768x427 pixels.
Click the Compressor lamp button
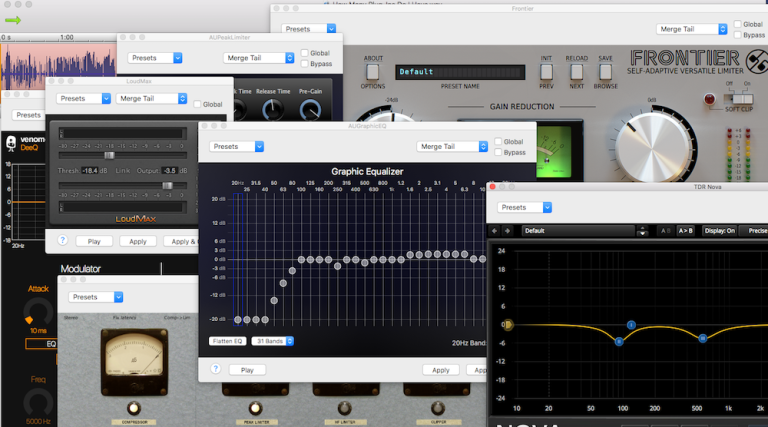tap(134, 408)
